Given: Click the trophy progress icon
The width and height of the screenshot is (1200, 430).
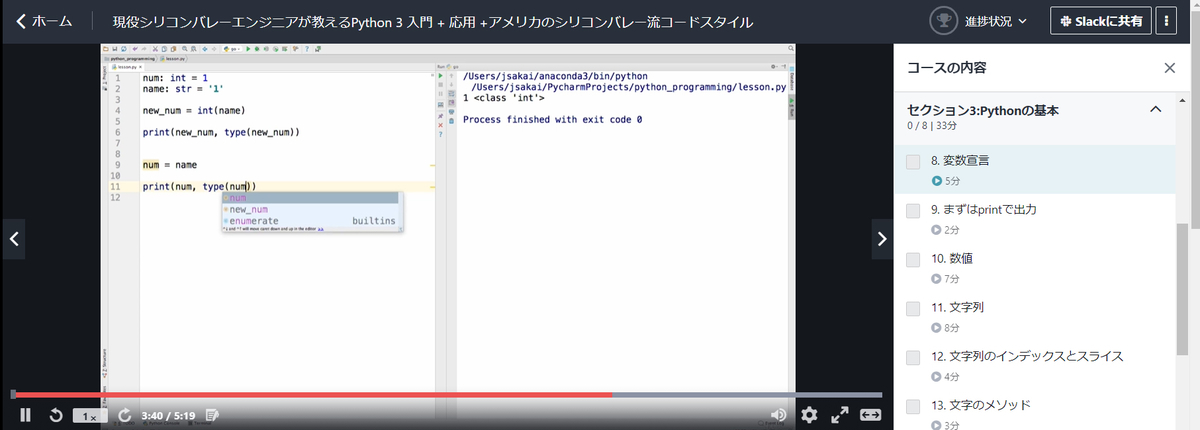Looking at the screenshot, I should [943, 21].
